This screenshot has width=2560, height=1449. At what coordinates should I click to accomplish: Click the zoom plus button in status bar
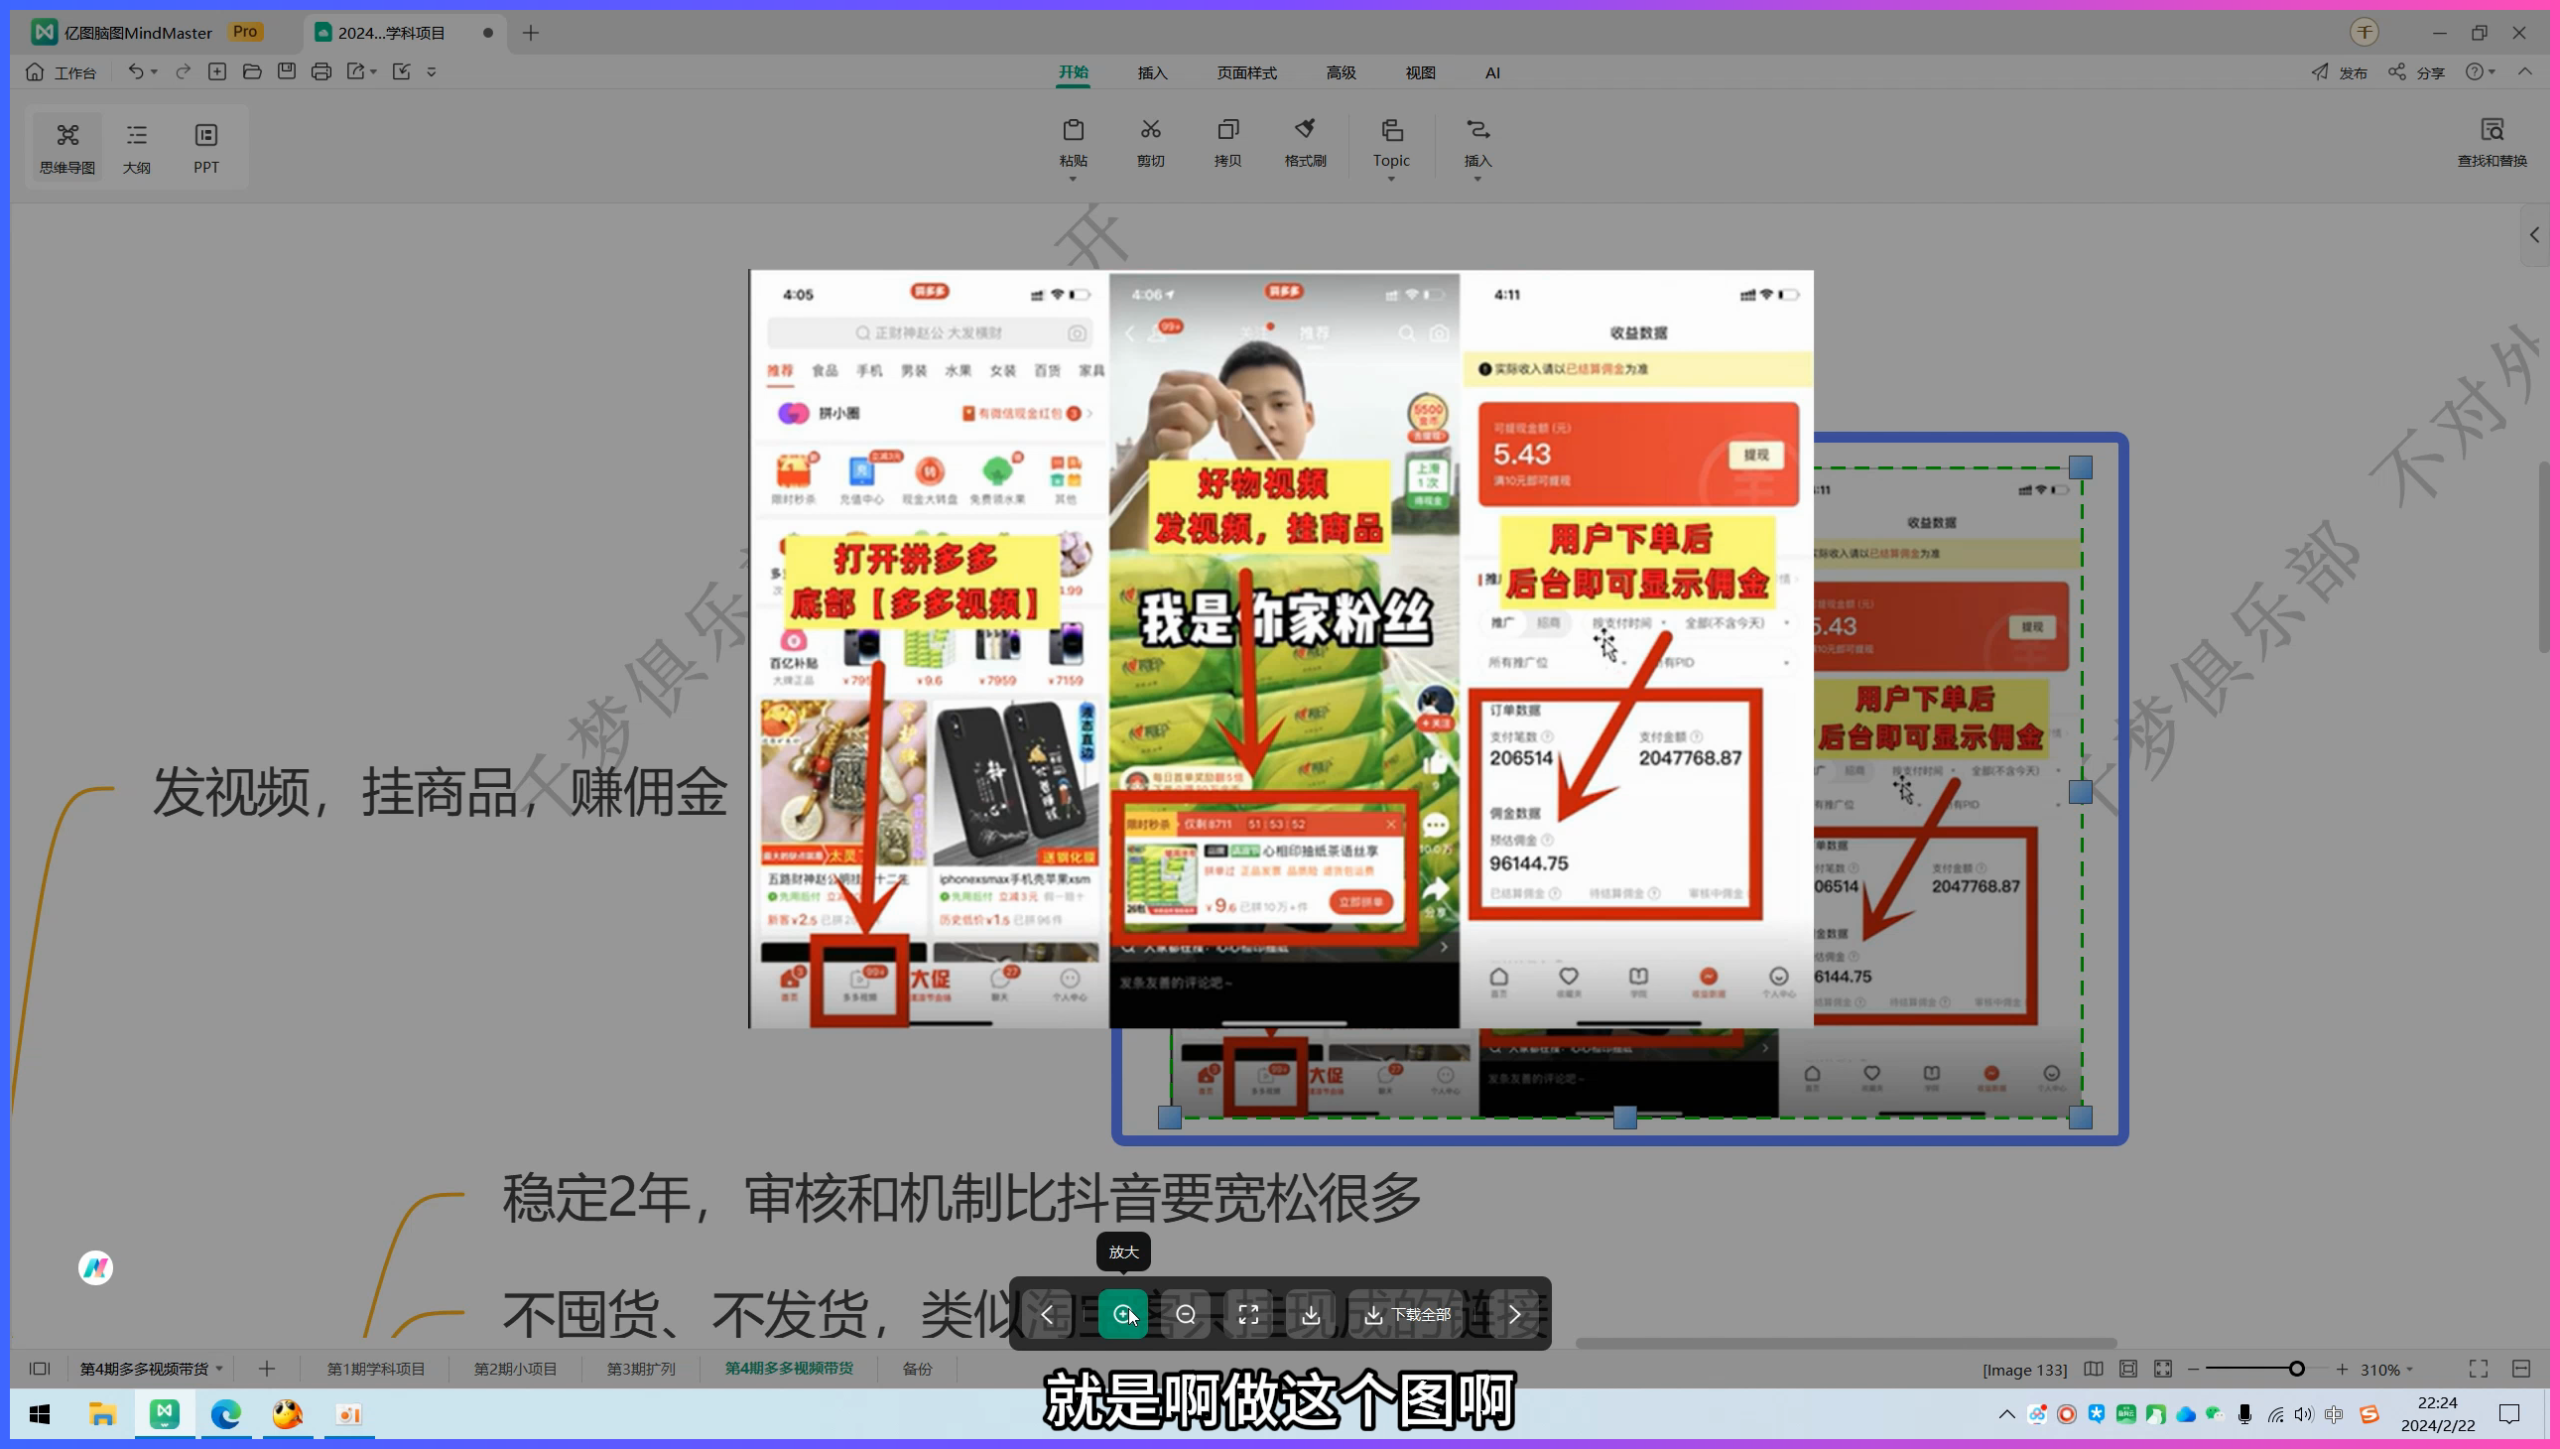point(2342,1369)
